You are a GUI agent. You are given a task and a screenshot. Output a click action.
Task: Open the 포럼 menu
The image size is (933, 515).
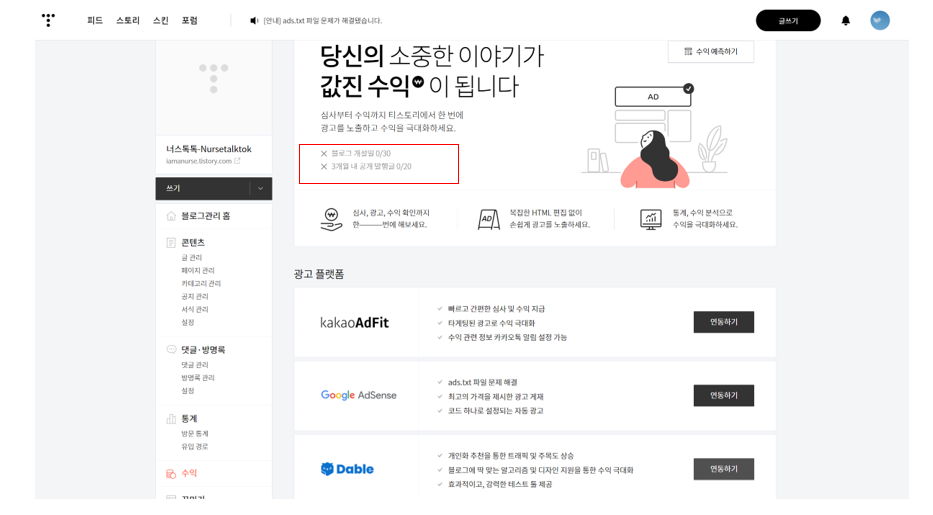(189, 21)
